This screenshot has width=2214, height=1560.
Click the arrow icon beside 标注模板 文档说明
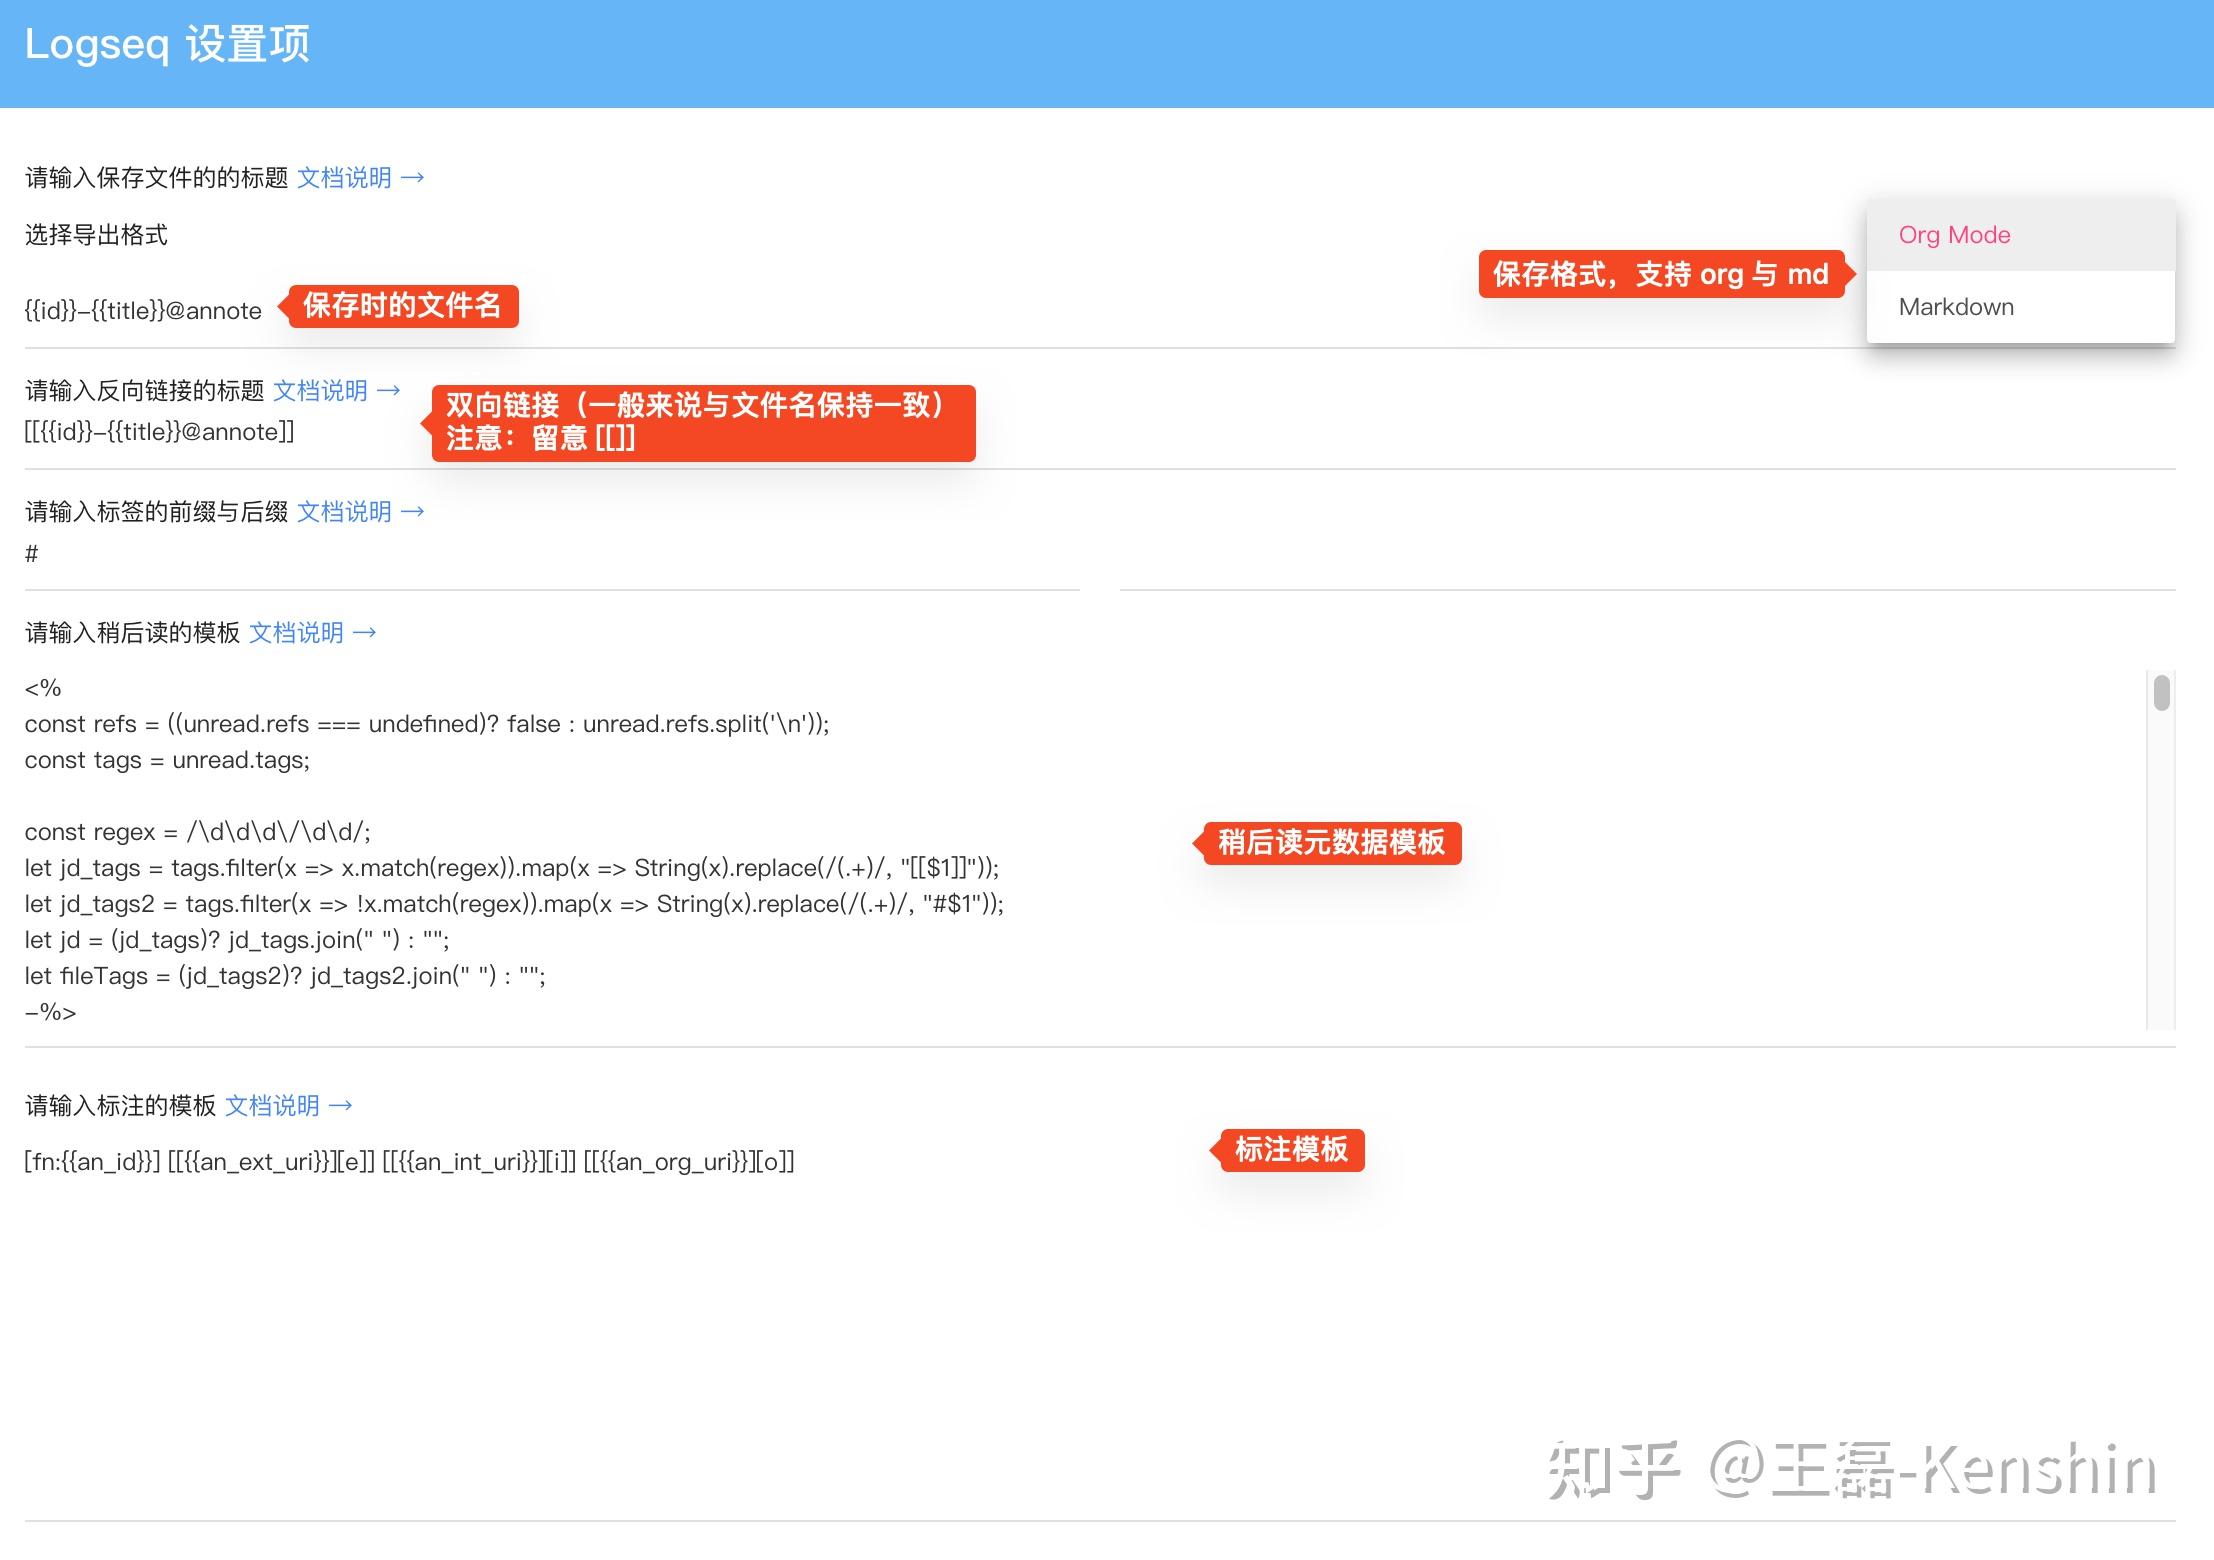tap(340, 1105)
